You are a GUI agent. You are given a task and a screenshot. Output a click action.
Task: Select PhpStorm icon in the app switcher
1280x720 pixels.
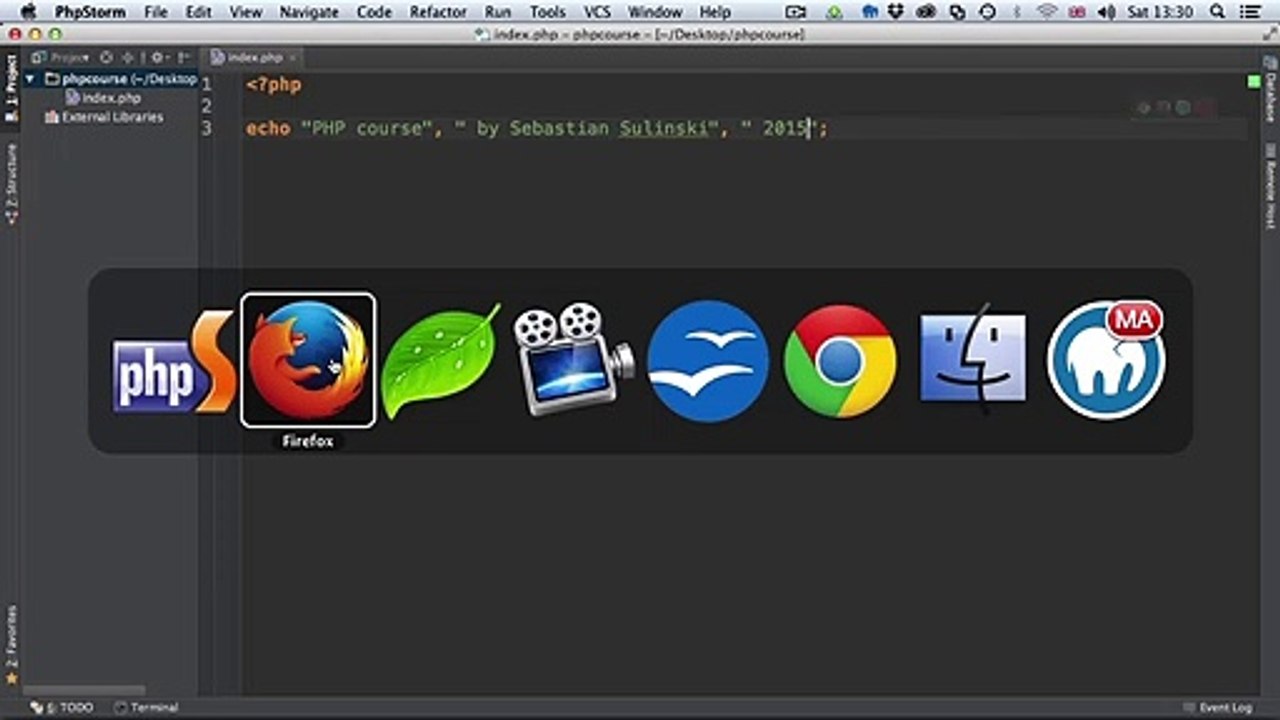point(172,362)
